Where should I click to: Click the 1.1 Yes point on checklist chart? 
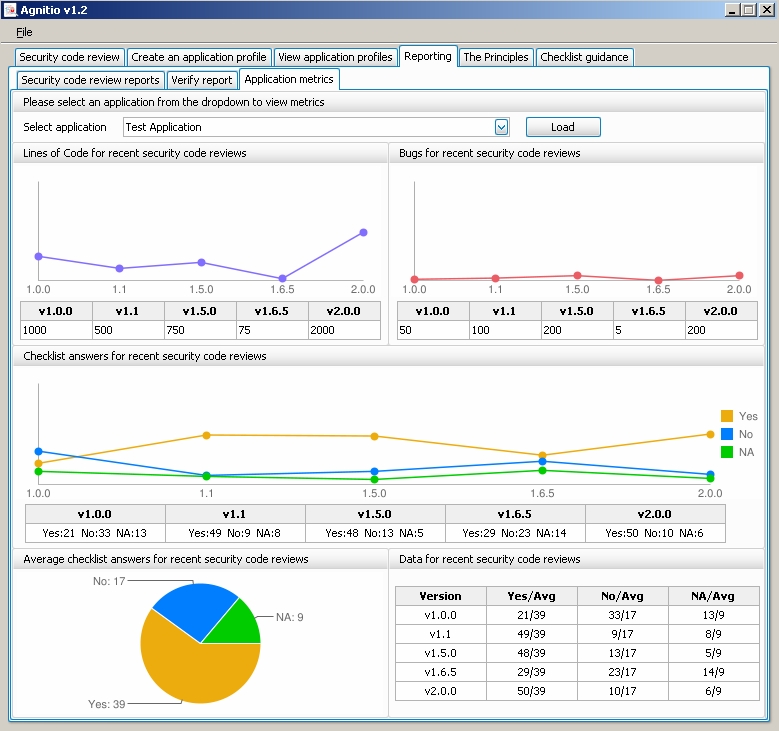click(207, 435)
